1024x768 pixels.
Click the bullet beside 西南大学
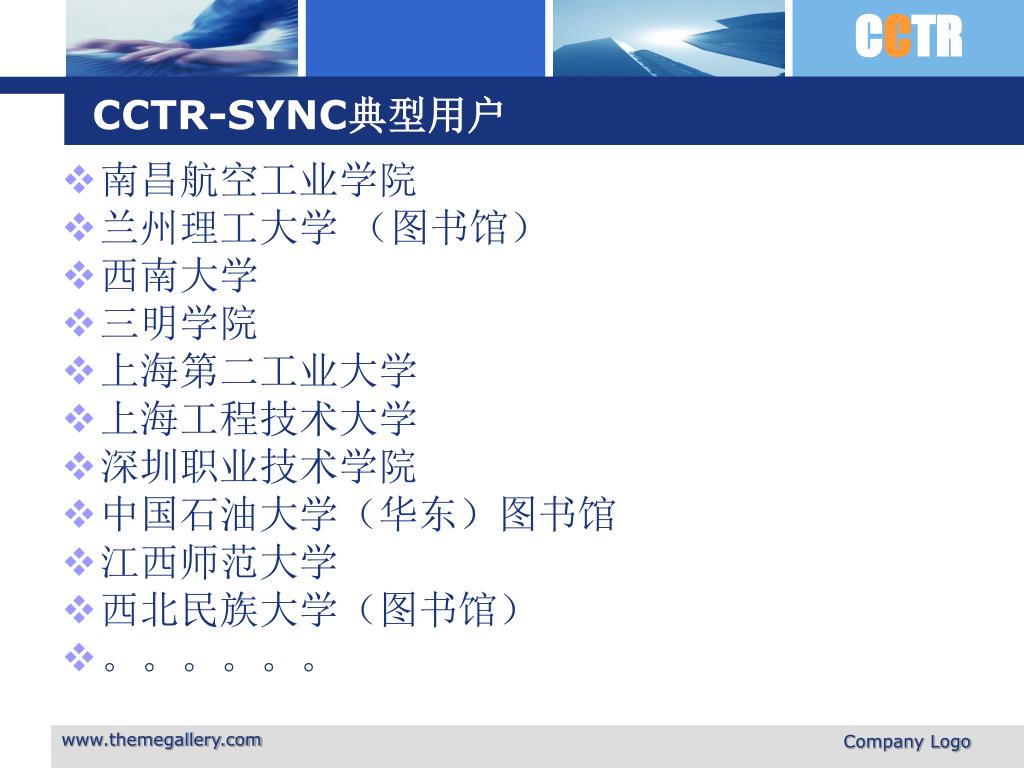(79, 275)
